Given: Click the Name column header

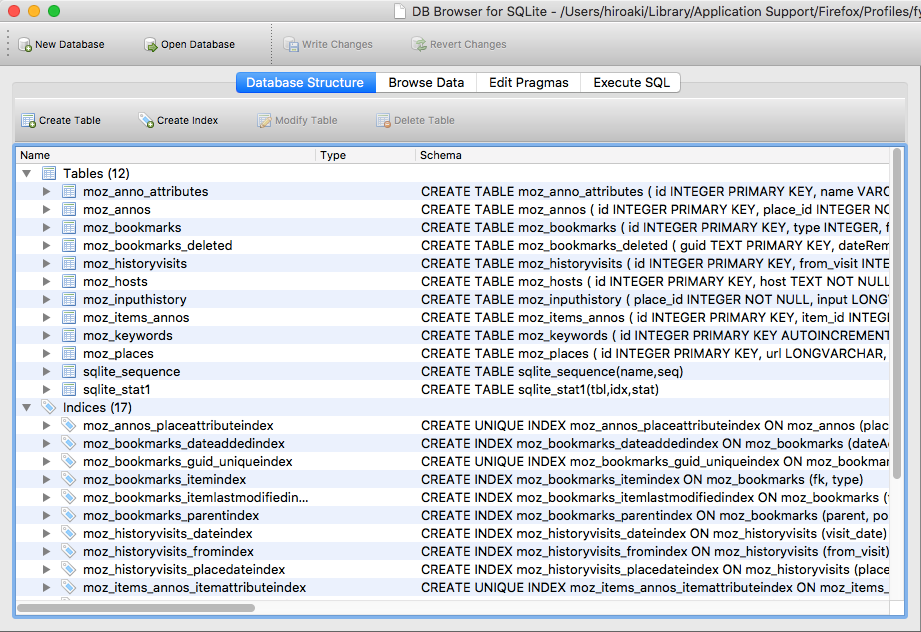Looking at the screenshot, I should tap(165, 155).
